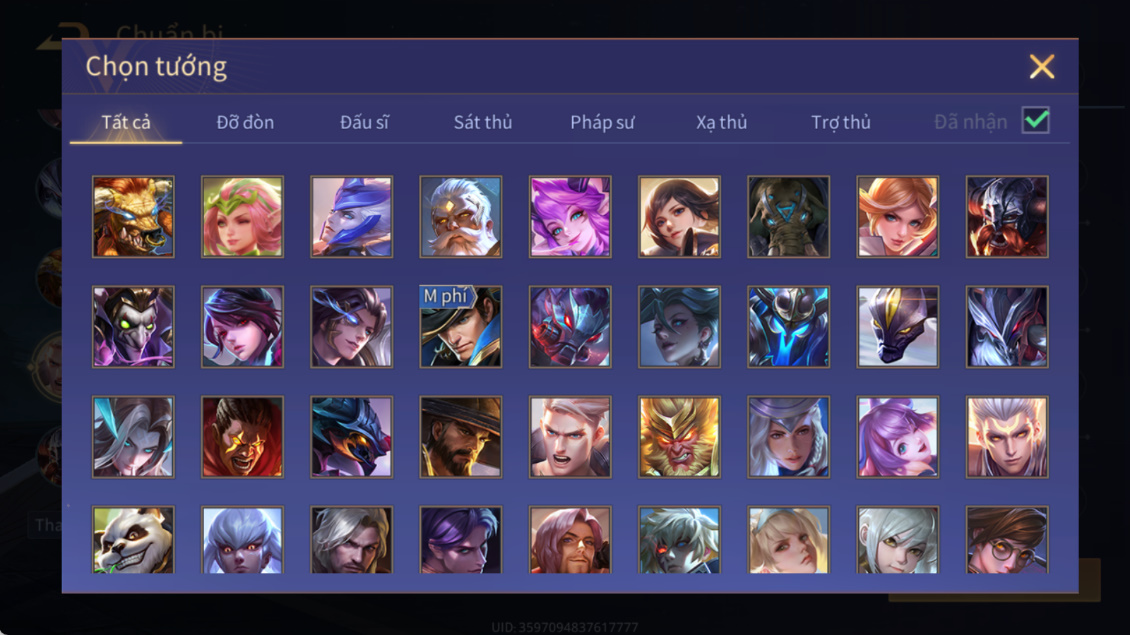Select the cowboy hat bearded hero

(461, 437)
